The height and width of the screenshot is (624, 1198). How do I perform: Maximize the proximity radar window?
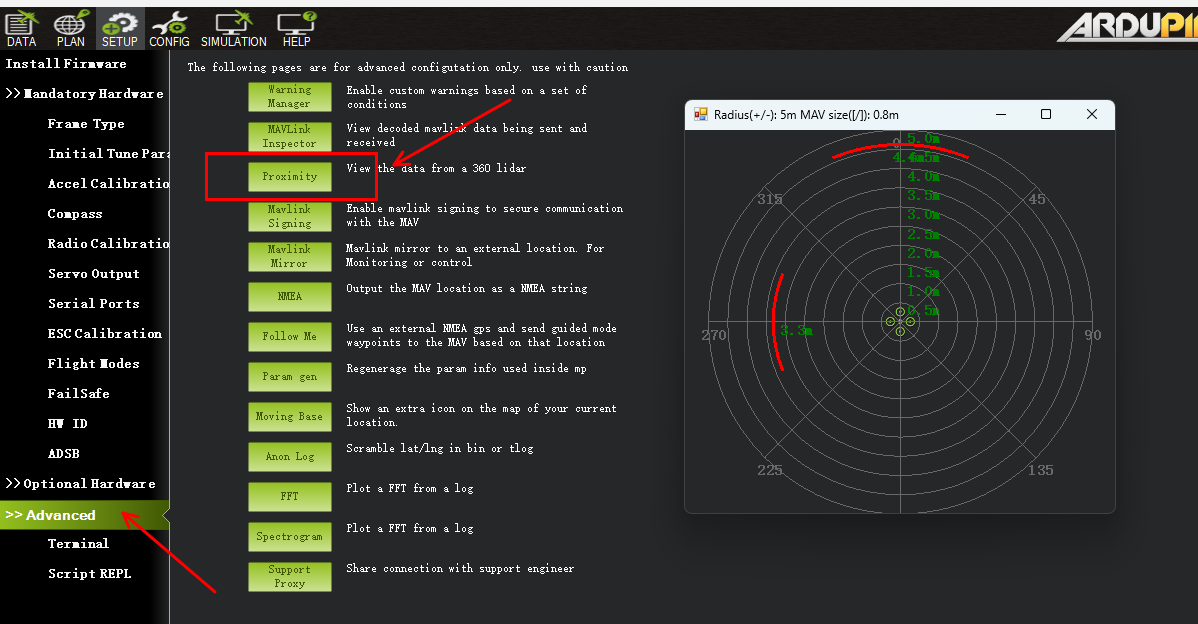pyautogui.click(x=1046, y=114)
